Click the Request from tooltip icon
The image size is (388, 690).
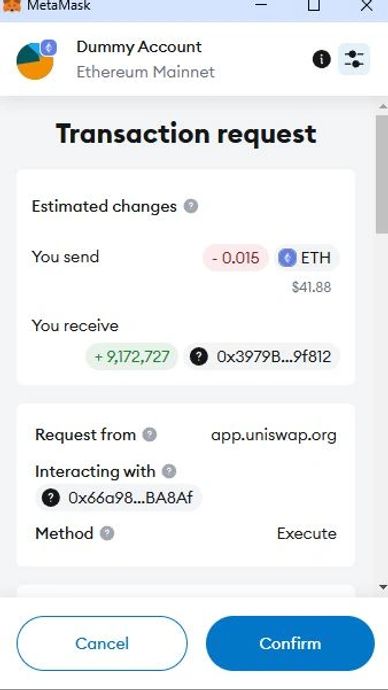click(150, 435)
